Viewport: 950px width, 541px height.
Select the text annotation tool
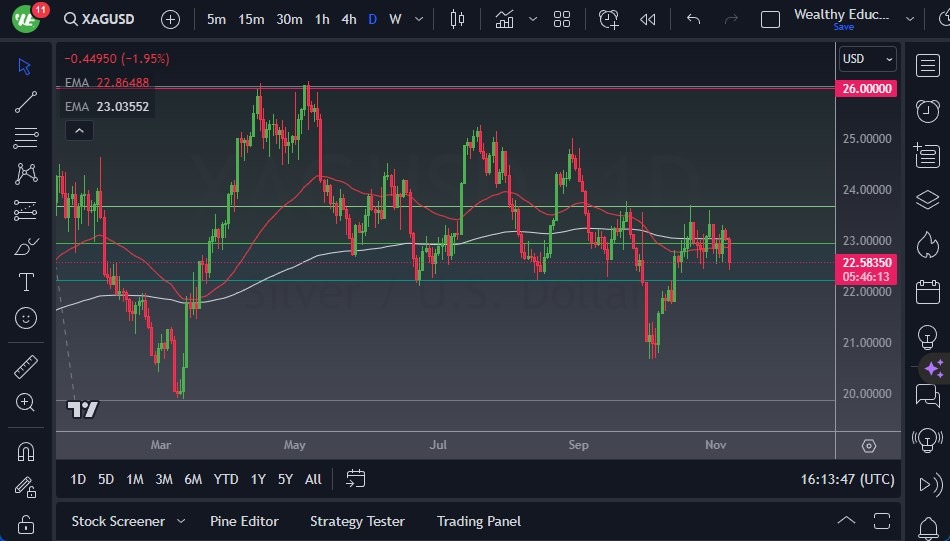tap(26, 282)
